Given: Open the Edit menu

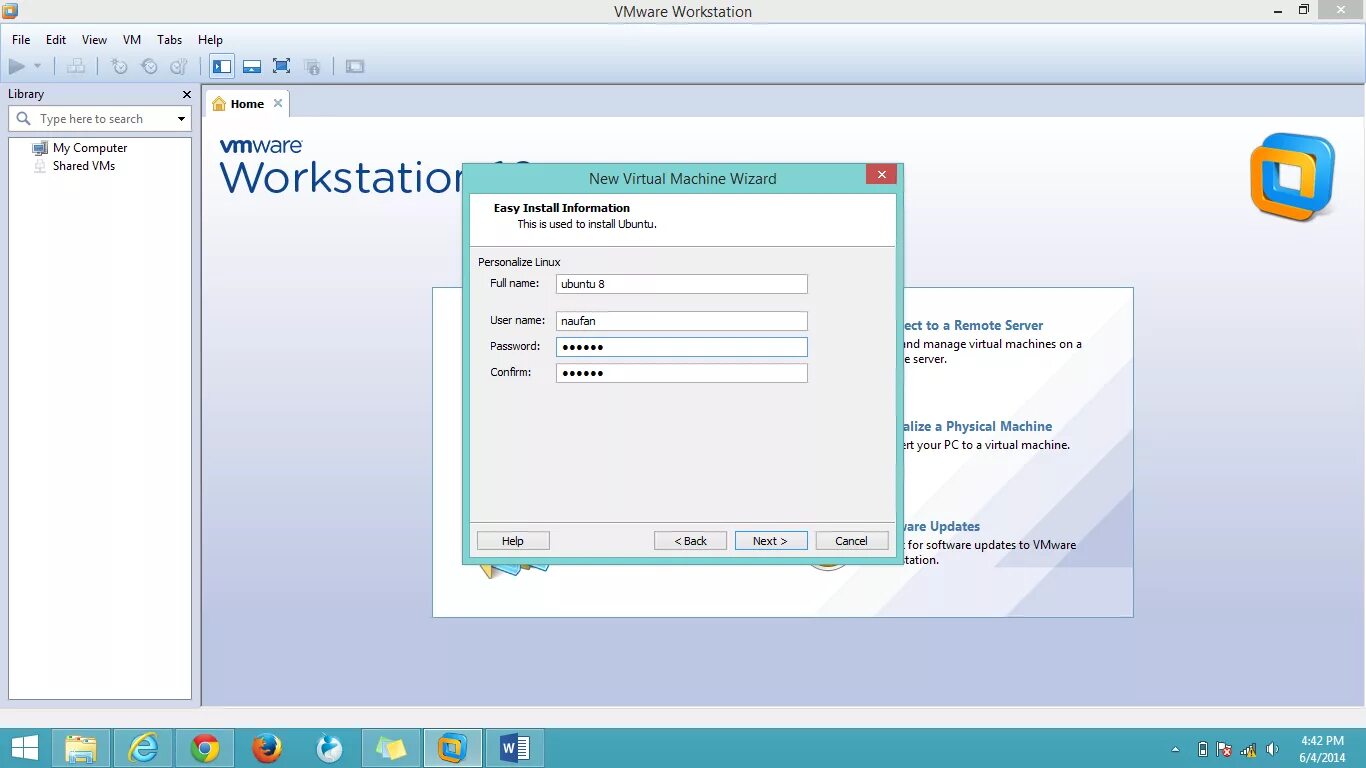Looking at the screenshot, I should [56, 40].
